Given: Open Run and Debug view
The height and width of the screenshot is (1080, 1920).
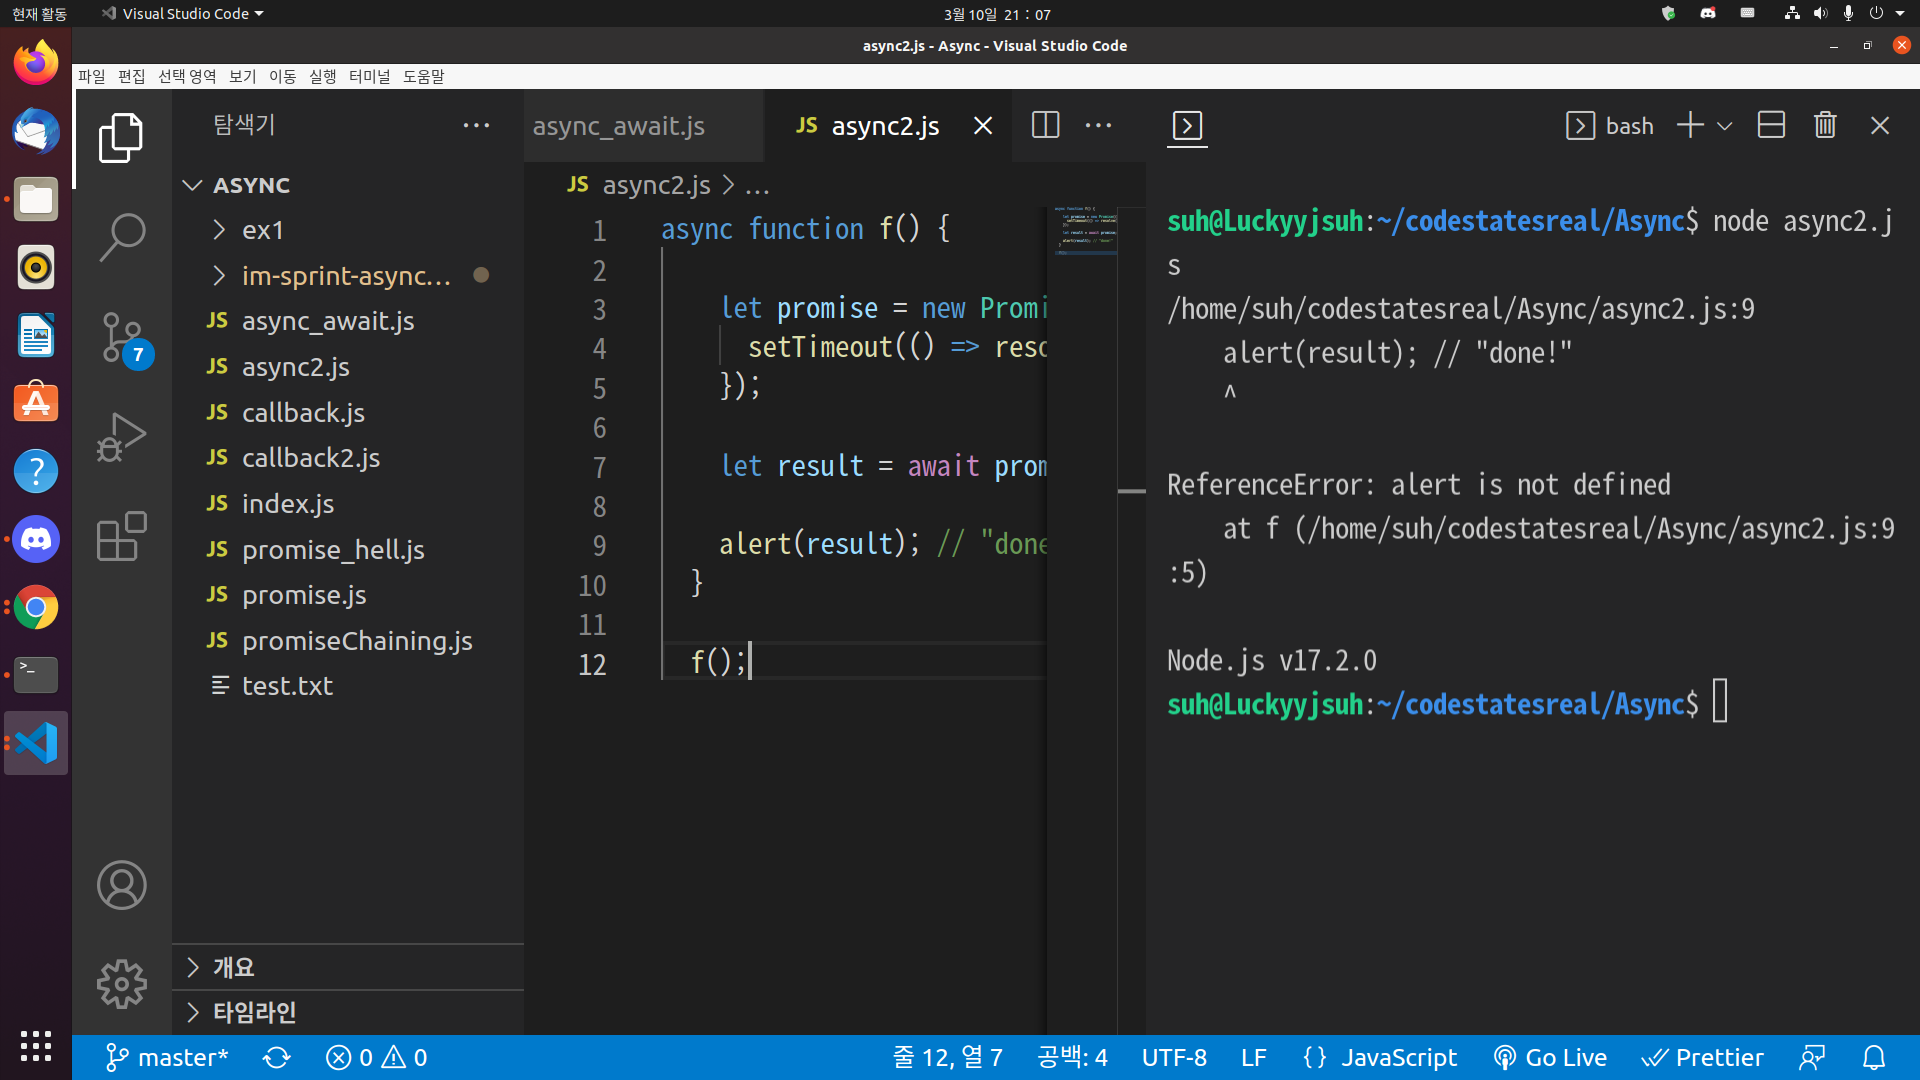Looking at the screenshot, I should 122,437.
